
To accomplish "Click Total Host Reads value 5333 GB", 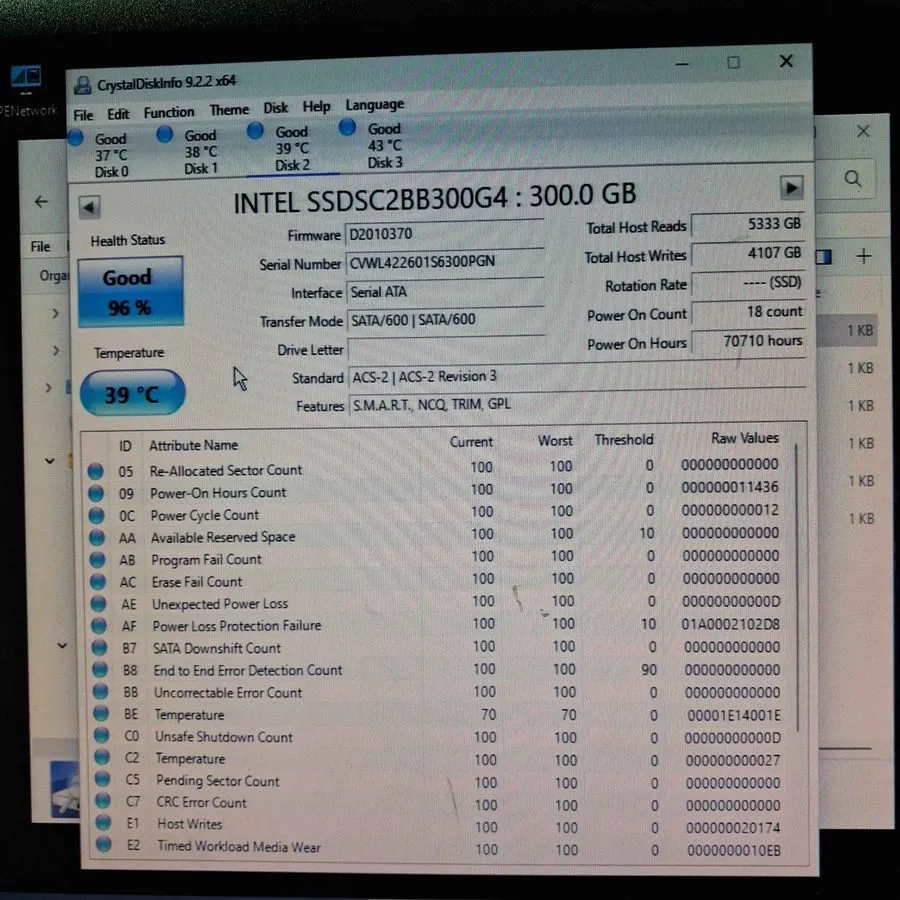I will (747, 224).
